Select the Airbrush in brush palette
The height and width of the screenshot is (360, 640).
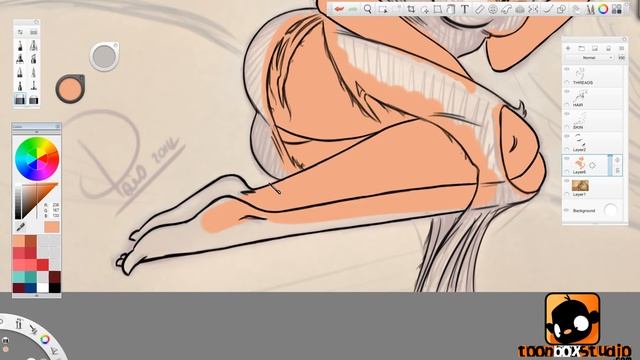pyautogui.click(x=33, y=46)
